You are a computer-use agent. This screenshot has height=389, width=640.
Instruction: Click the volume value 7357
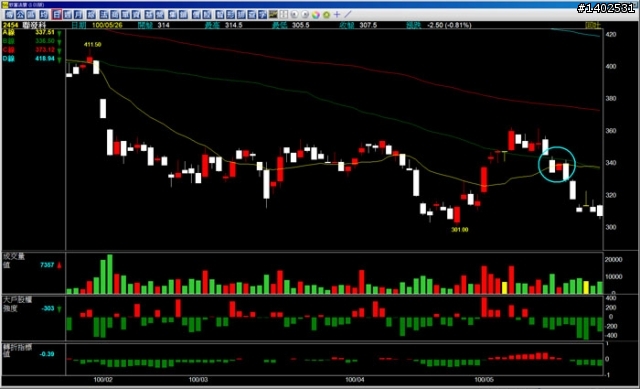tap(47, 265)
